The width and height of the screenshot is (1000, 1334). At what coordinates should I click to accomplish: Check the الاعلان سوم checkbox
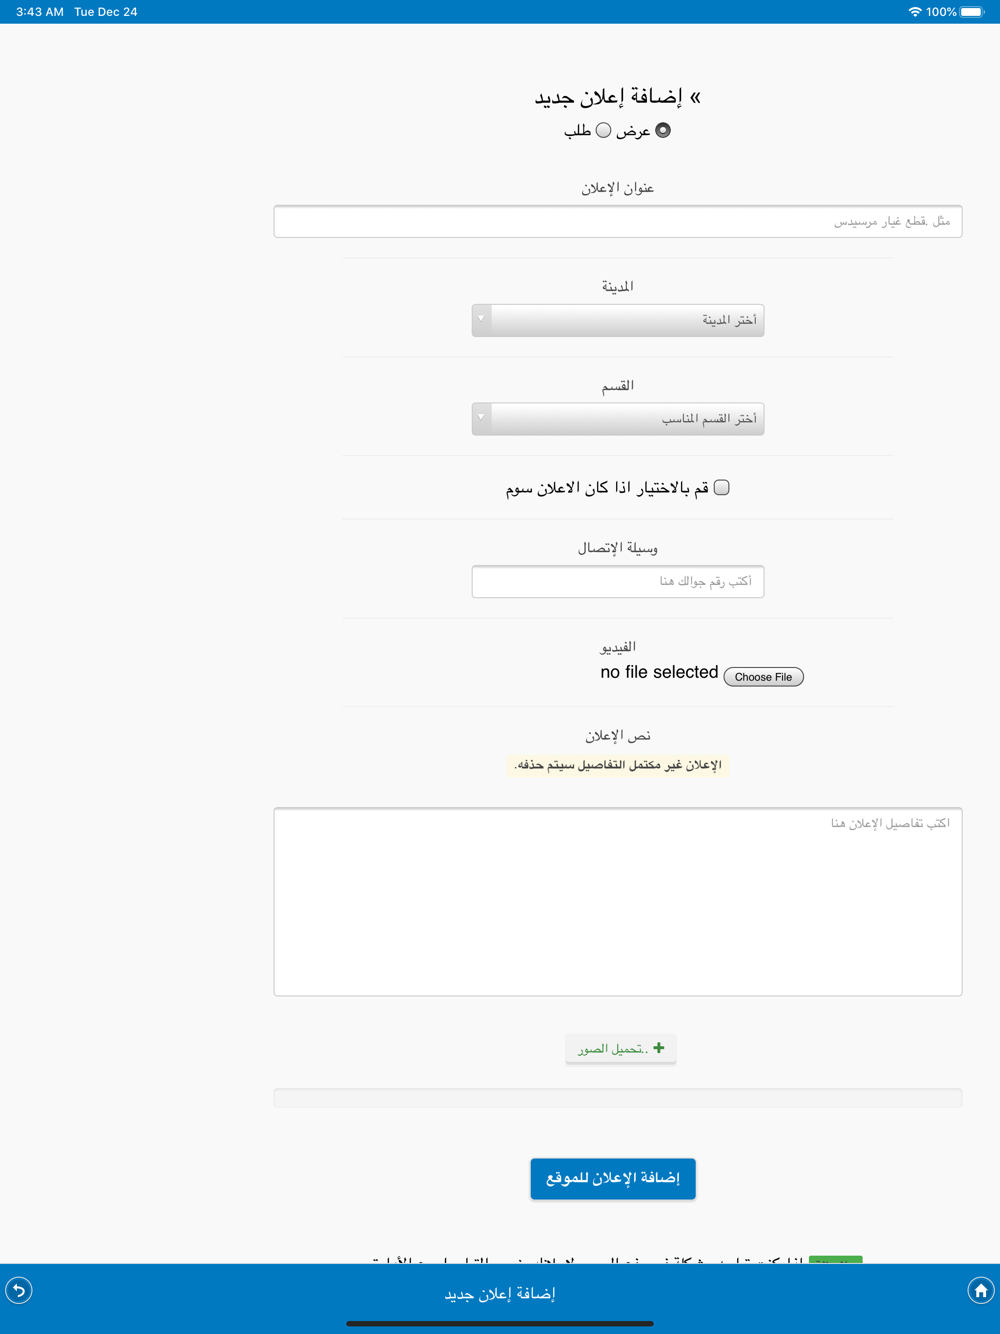coord(722,488)
